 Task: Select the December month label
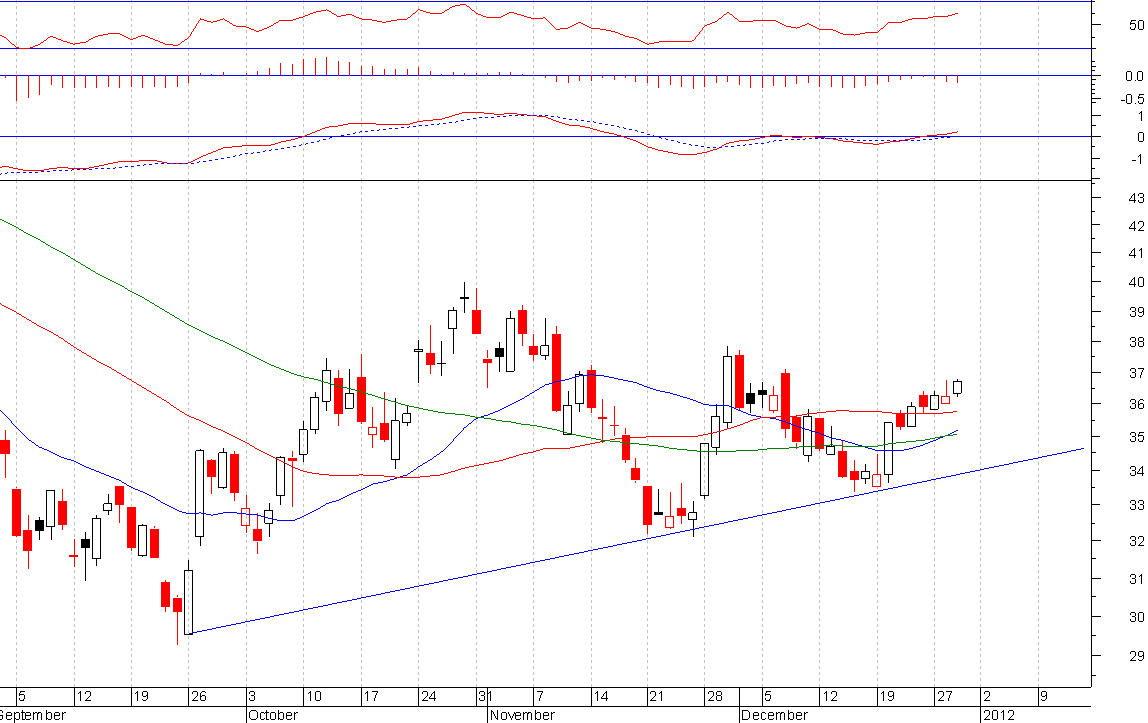[775, 715]
